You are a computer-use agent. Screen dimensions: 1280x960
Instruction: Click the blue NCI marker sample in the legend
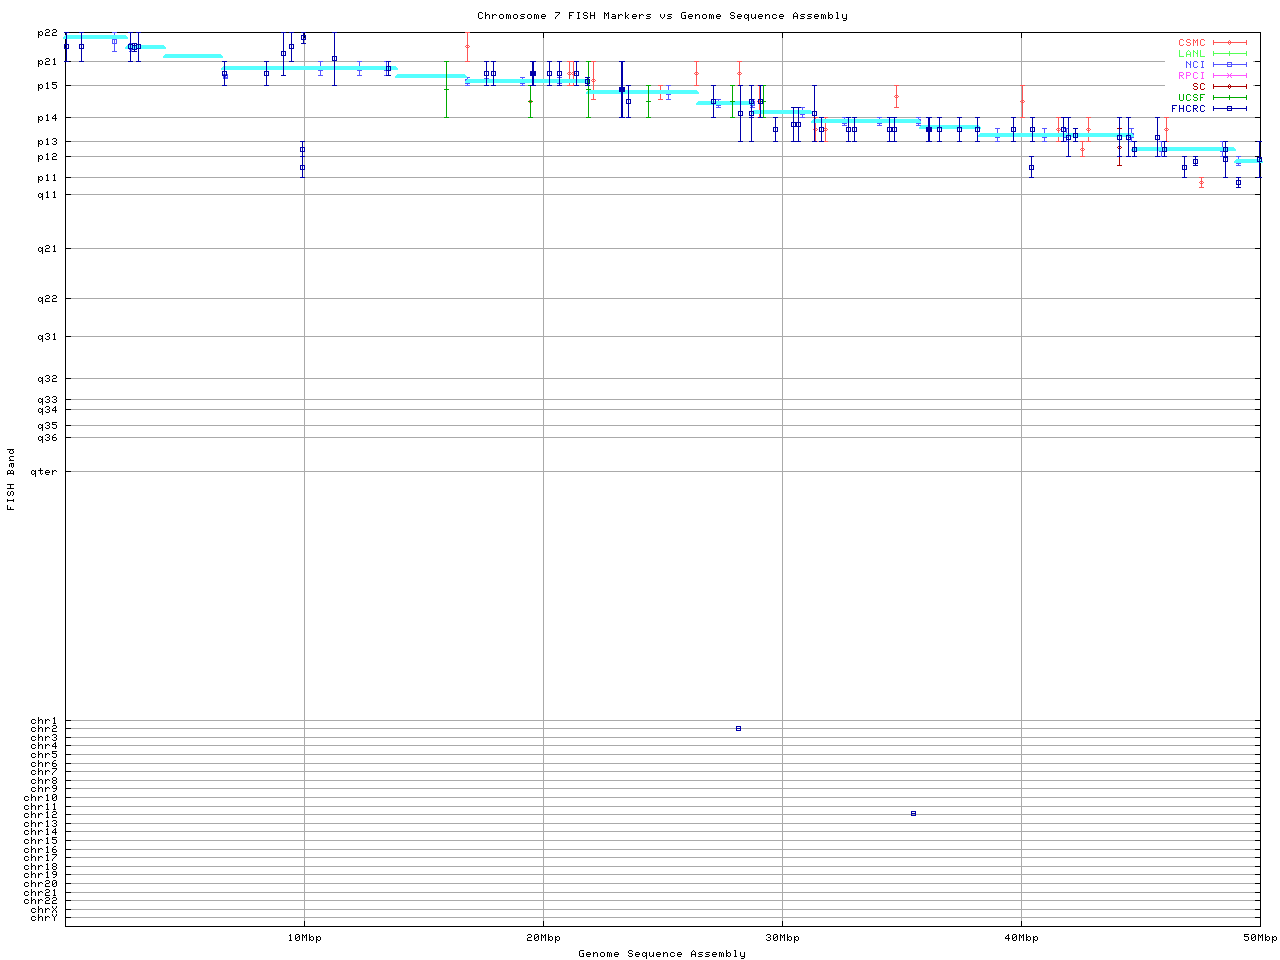point(1229,65)
